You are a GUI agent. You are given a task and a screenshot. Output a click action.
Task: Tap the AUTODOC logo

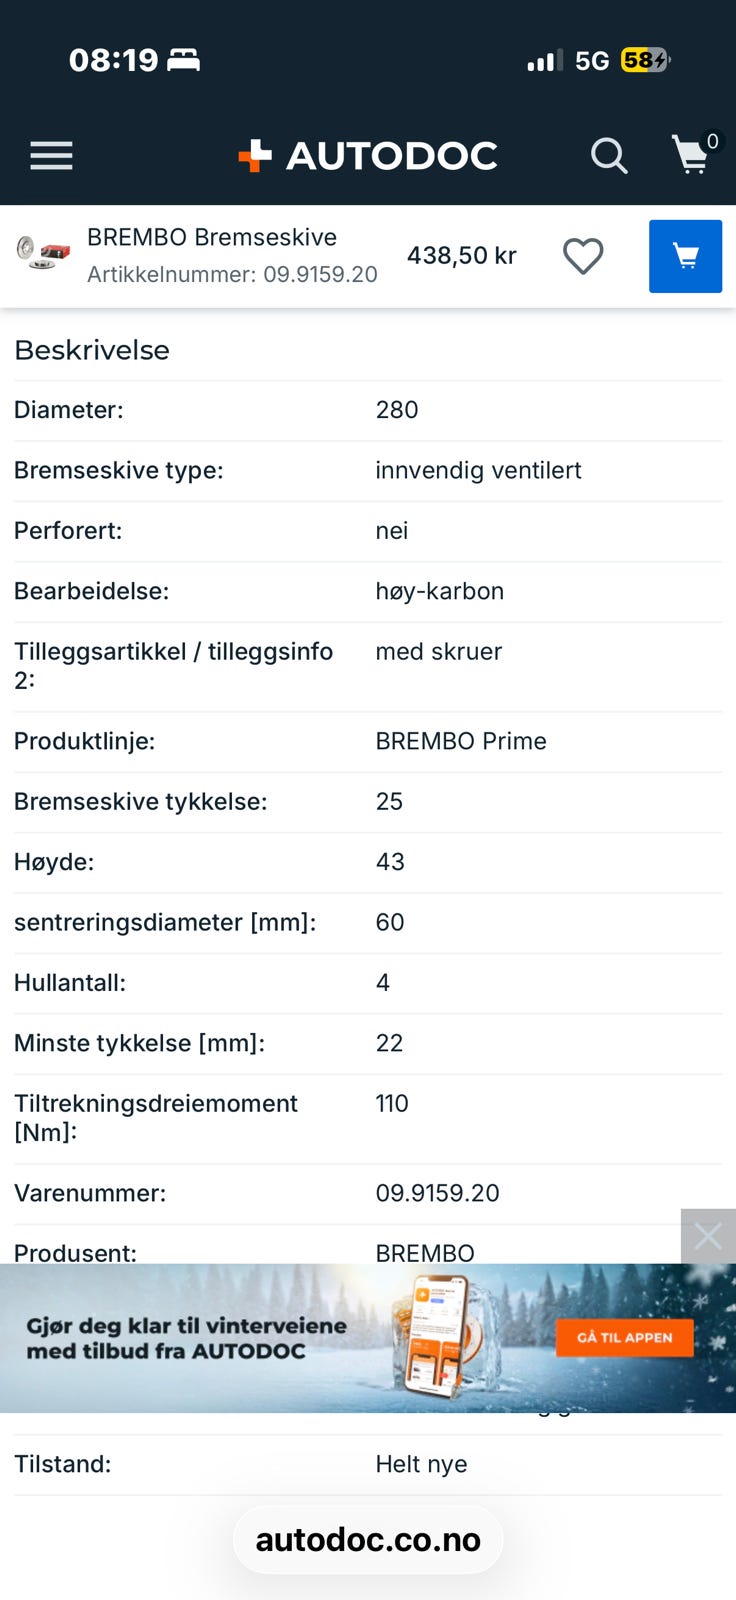tap(368, 156)
